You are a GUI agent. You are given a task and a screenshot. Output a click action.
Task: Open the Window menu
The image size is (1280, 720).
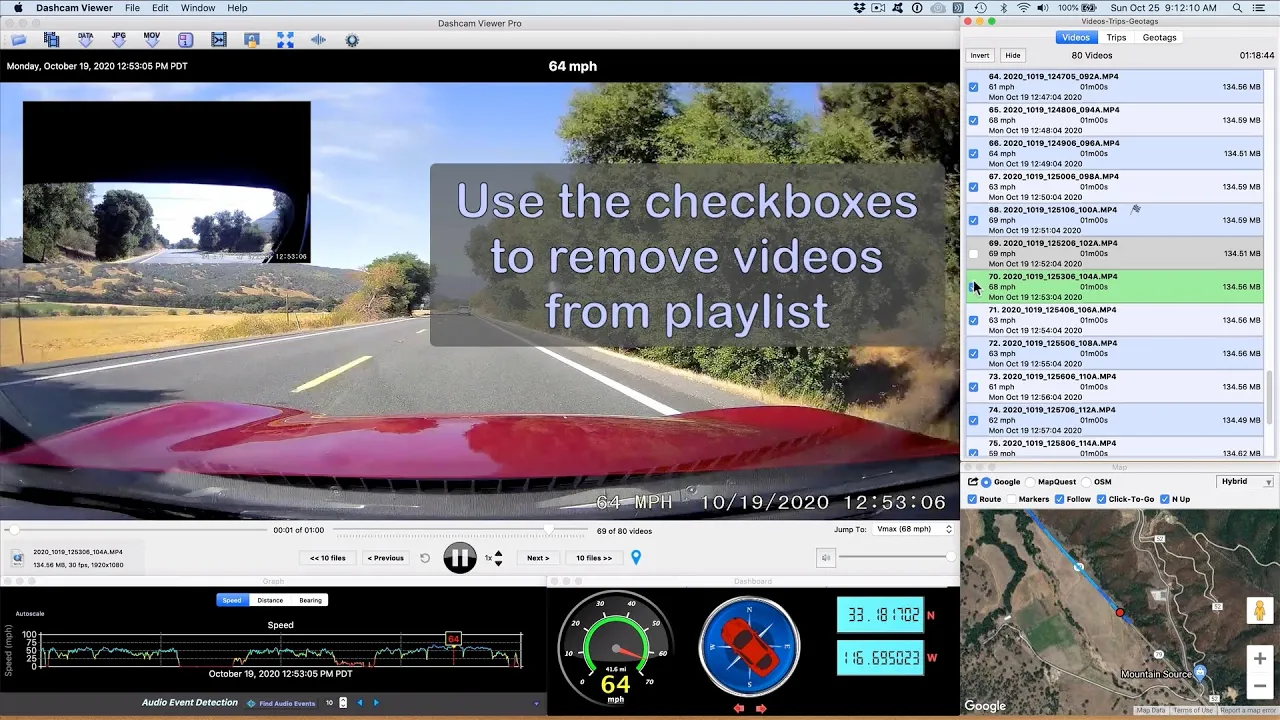tap(198, 8)
